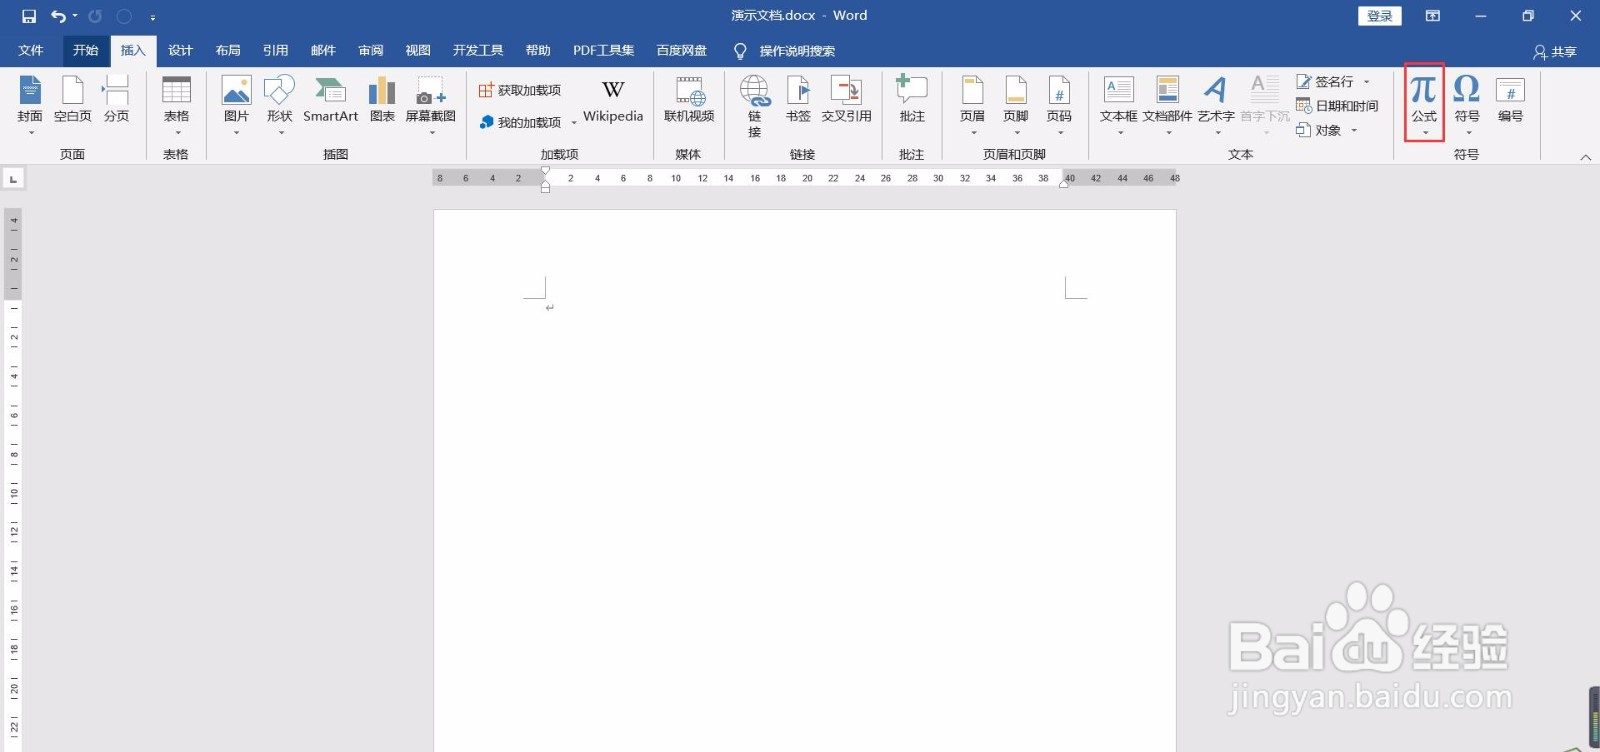Open the 视图 ribbon tab

[418, 51]
